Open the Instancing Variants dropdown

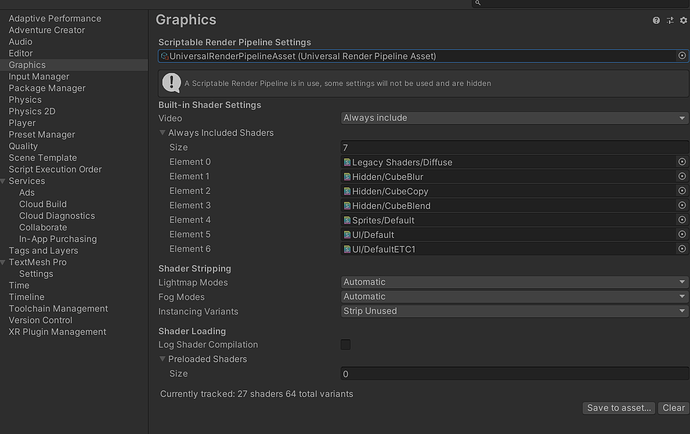[x=514, y=311]
